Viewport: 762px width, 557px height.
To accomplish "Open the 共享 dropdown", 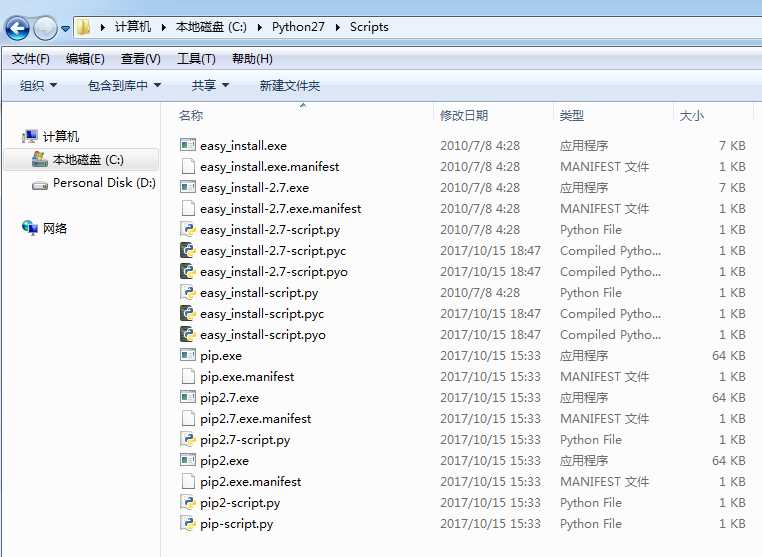I will pos(210,86).
